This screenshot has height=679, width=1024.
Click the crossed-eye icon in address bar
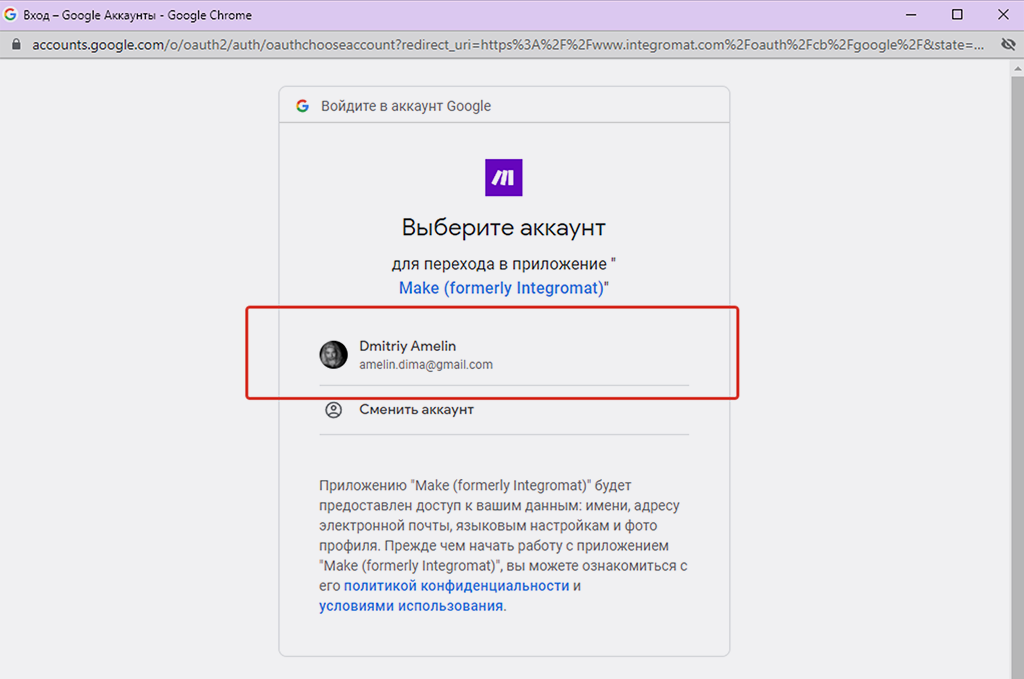[x=1008, y=44]
